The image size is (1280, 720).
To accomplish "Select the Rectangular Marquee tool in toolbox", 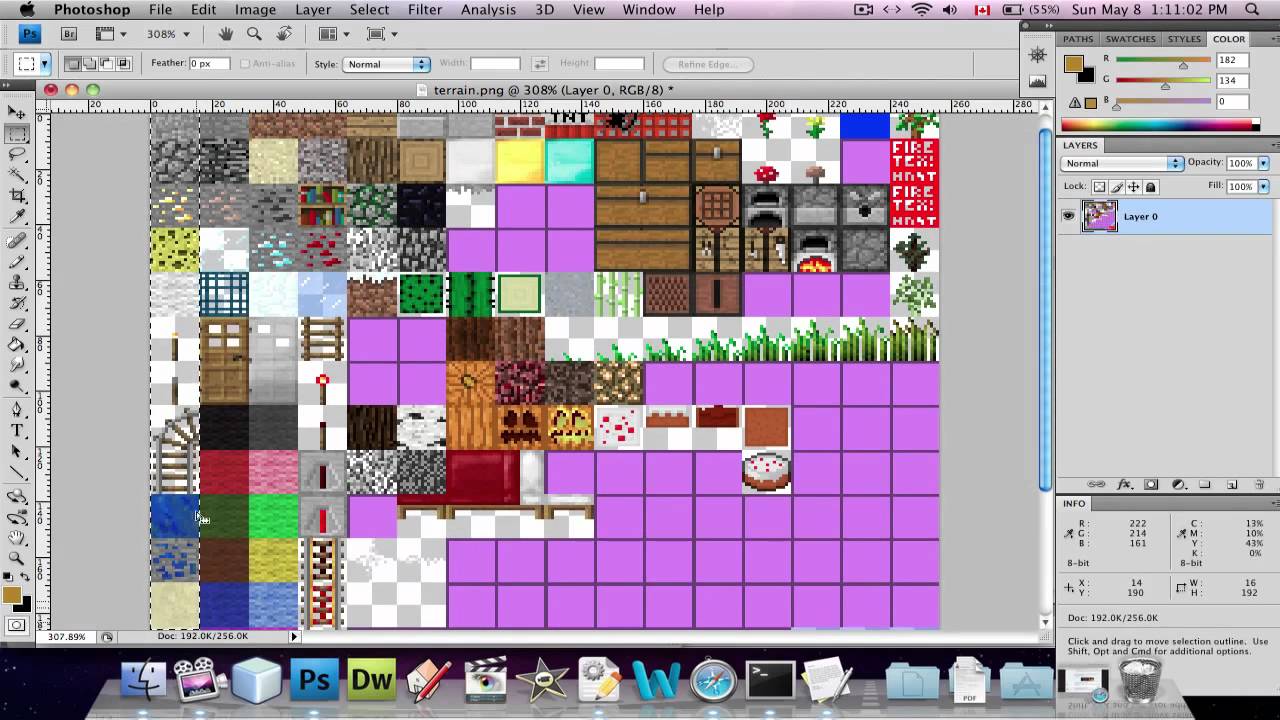I will (17, 134).
